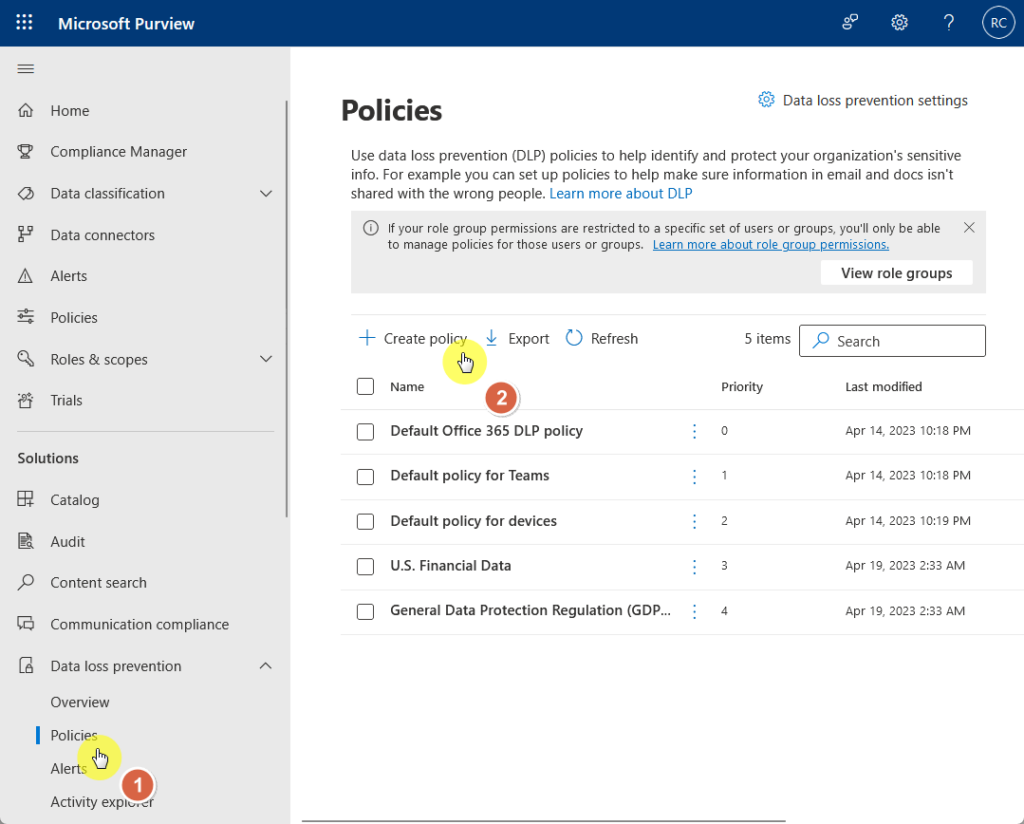The height and width of the screenshot is (824, 1024).
Task: Click the feedback people icon in header
Action: (850, 23)
